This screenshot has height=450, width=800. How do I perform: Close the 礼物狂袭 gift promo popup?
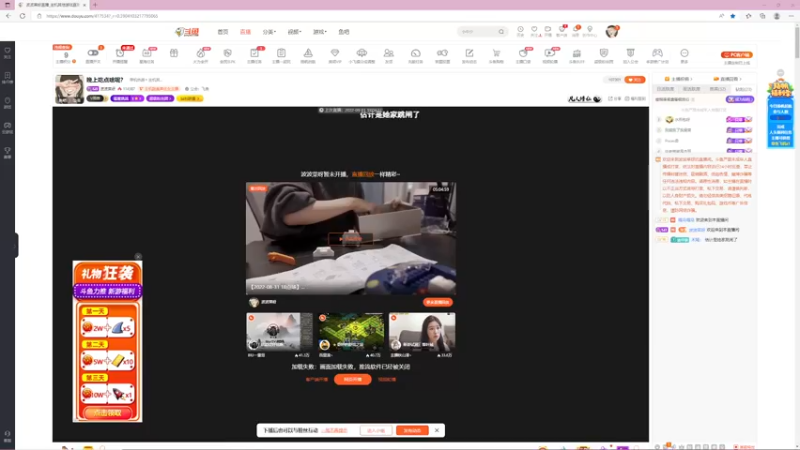[138, 257]
